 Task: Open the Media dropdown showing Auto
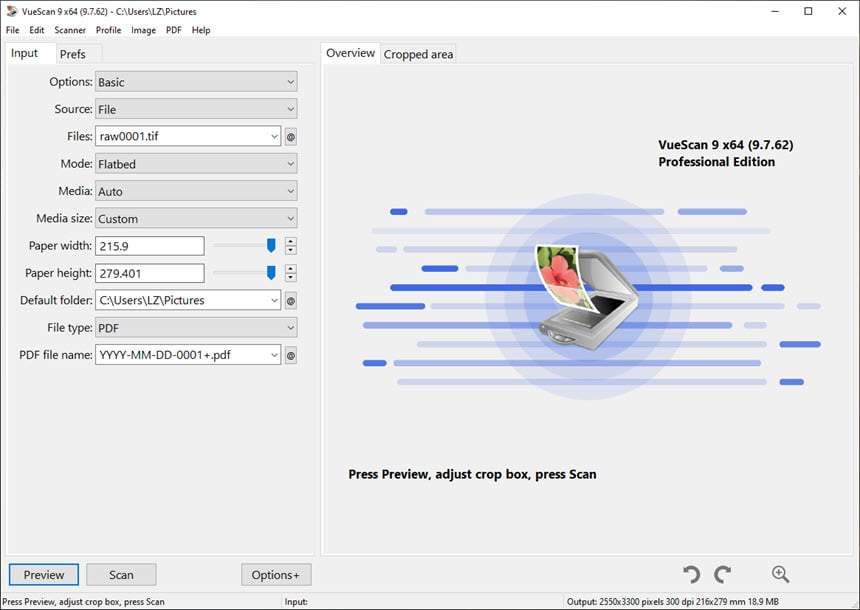pyautogui.click(x=196, y=191)
